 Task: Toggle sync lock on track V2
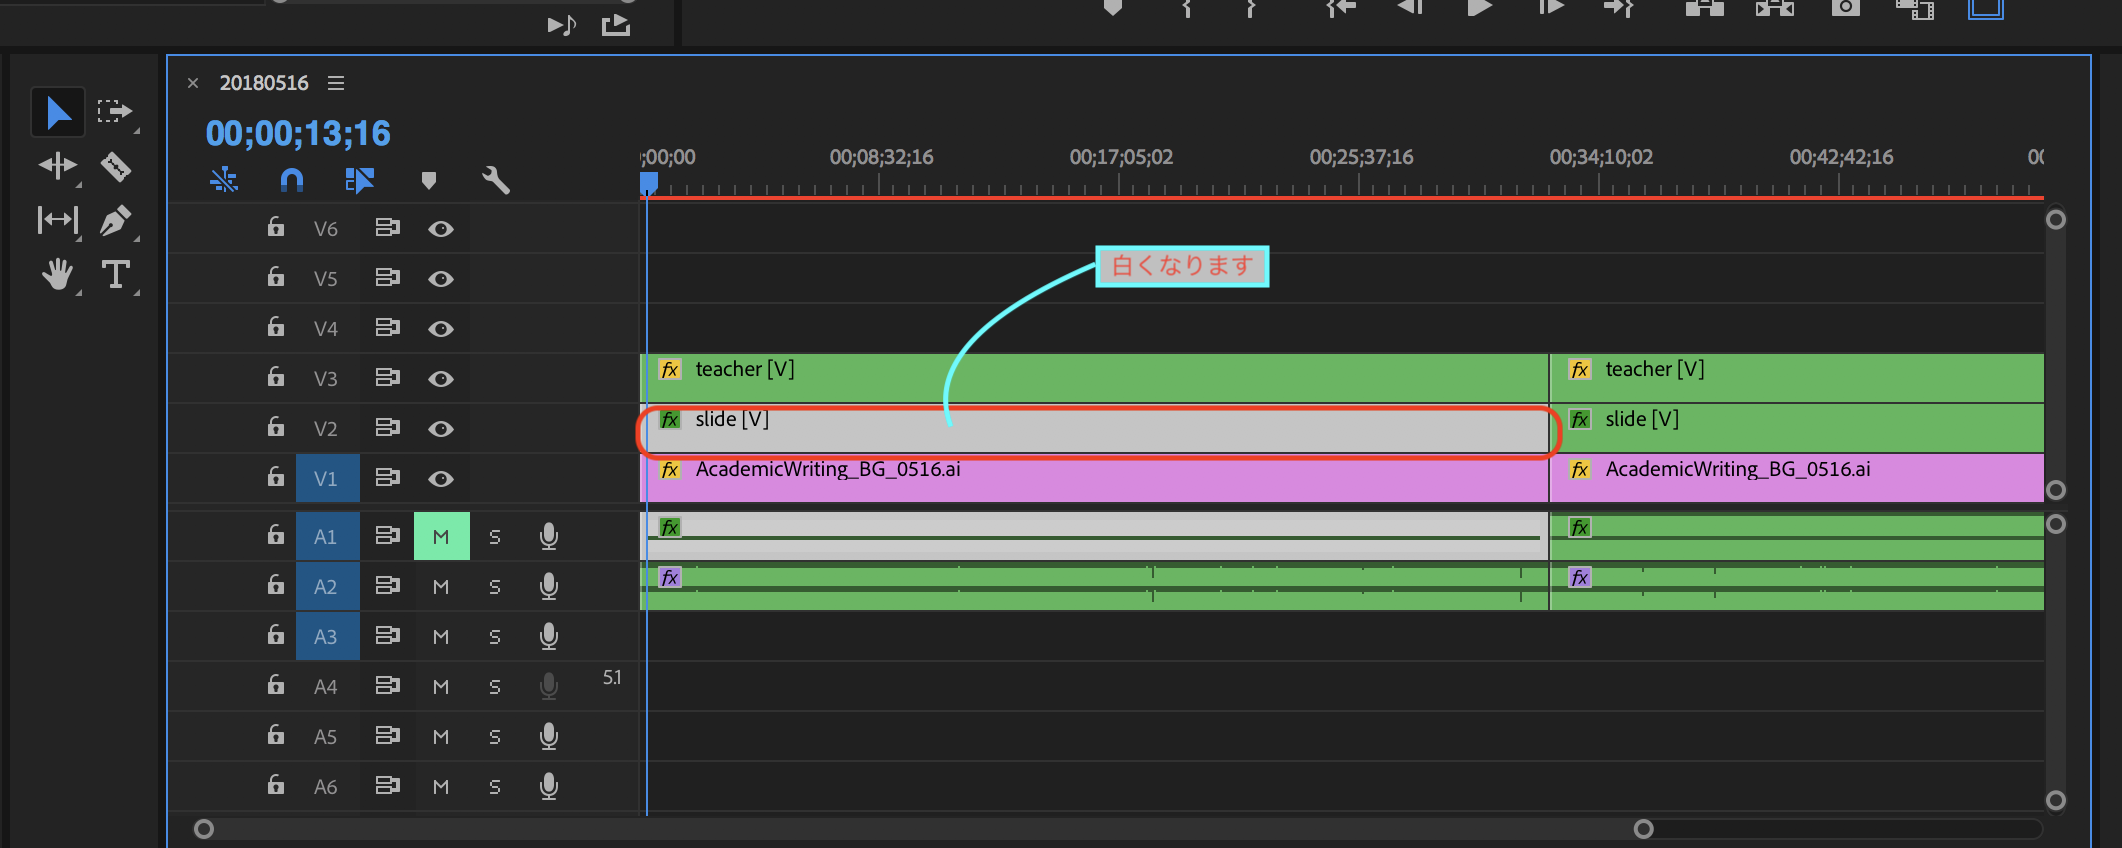[x=387, y=428]
